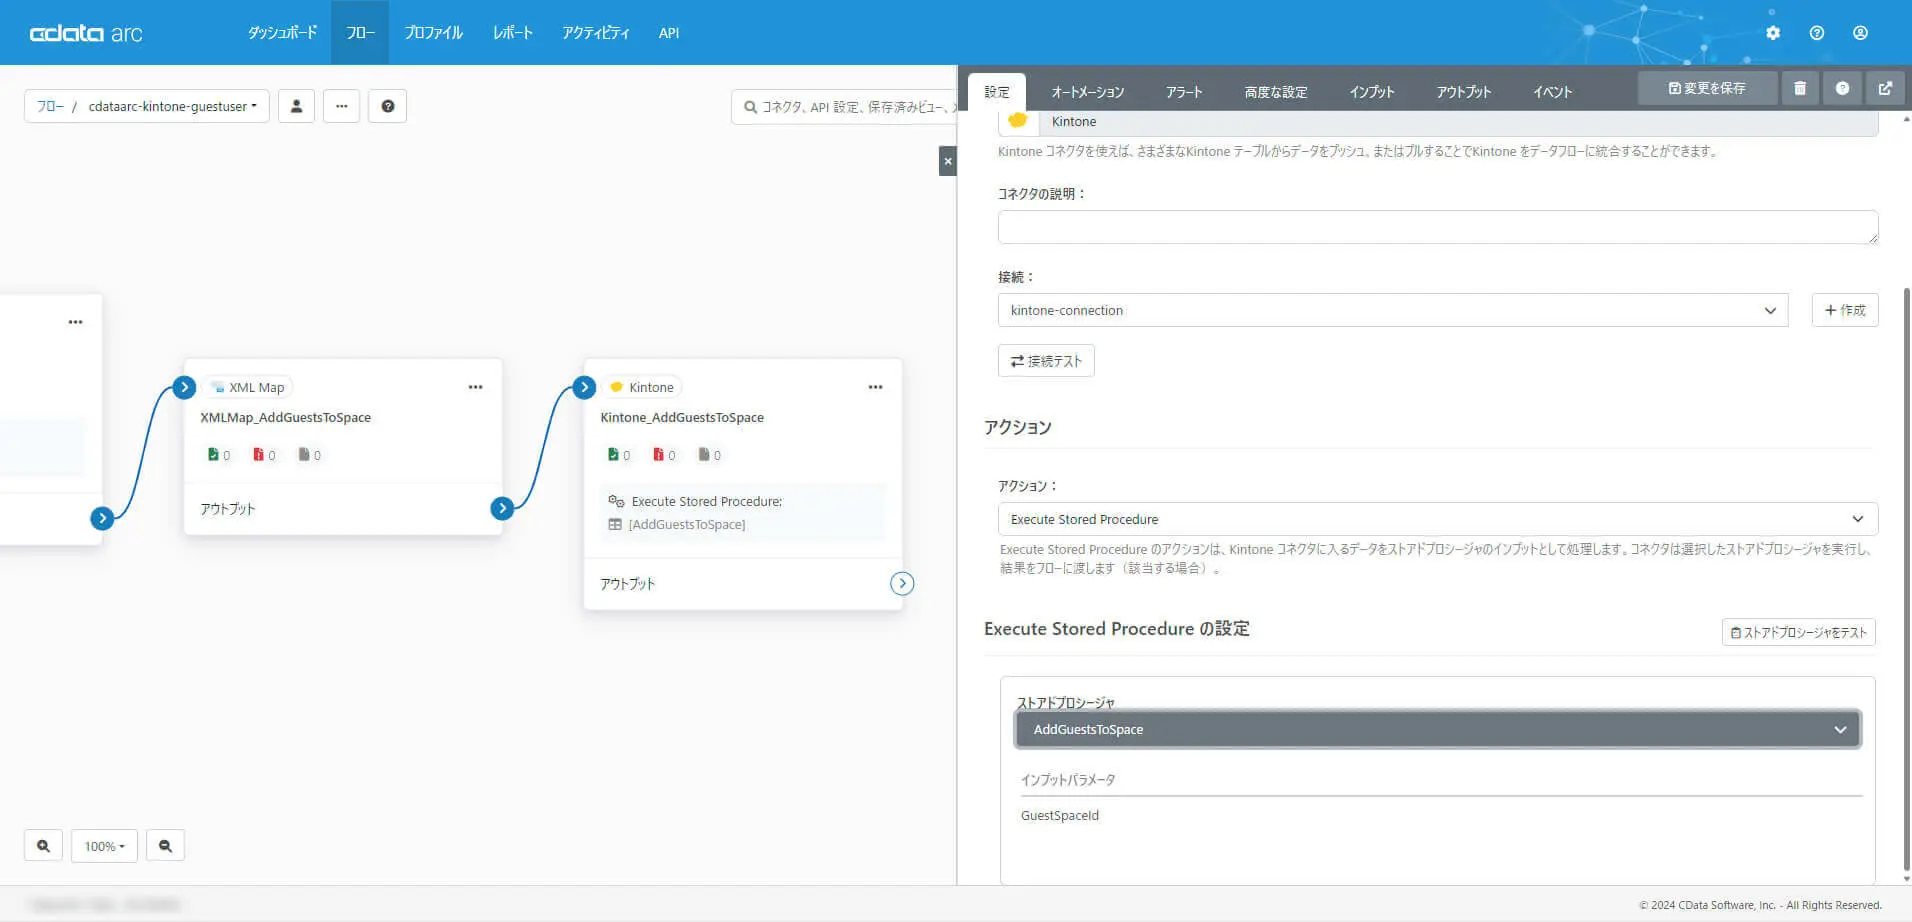Switch to the 高度な設定 tab
Viewport: 1912px width, 922px height.
(1276, 92)
